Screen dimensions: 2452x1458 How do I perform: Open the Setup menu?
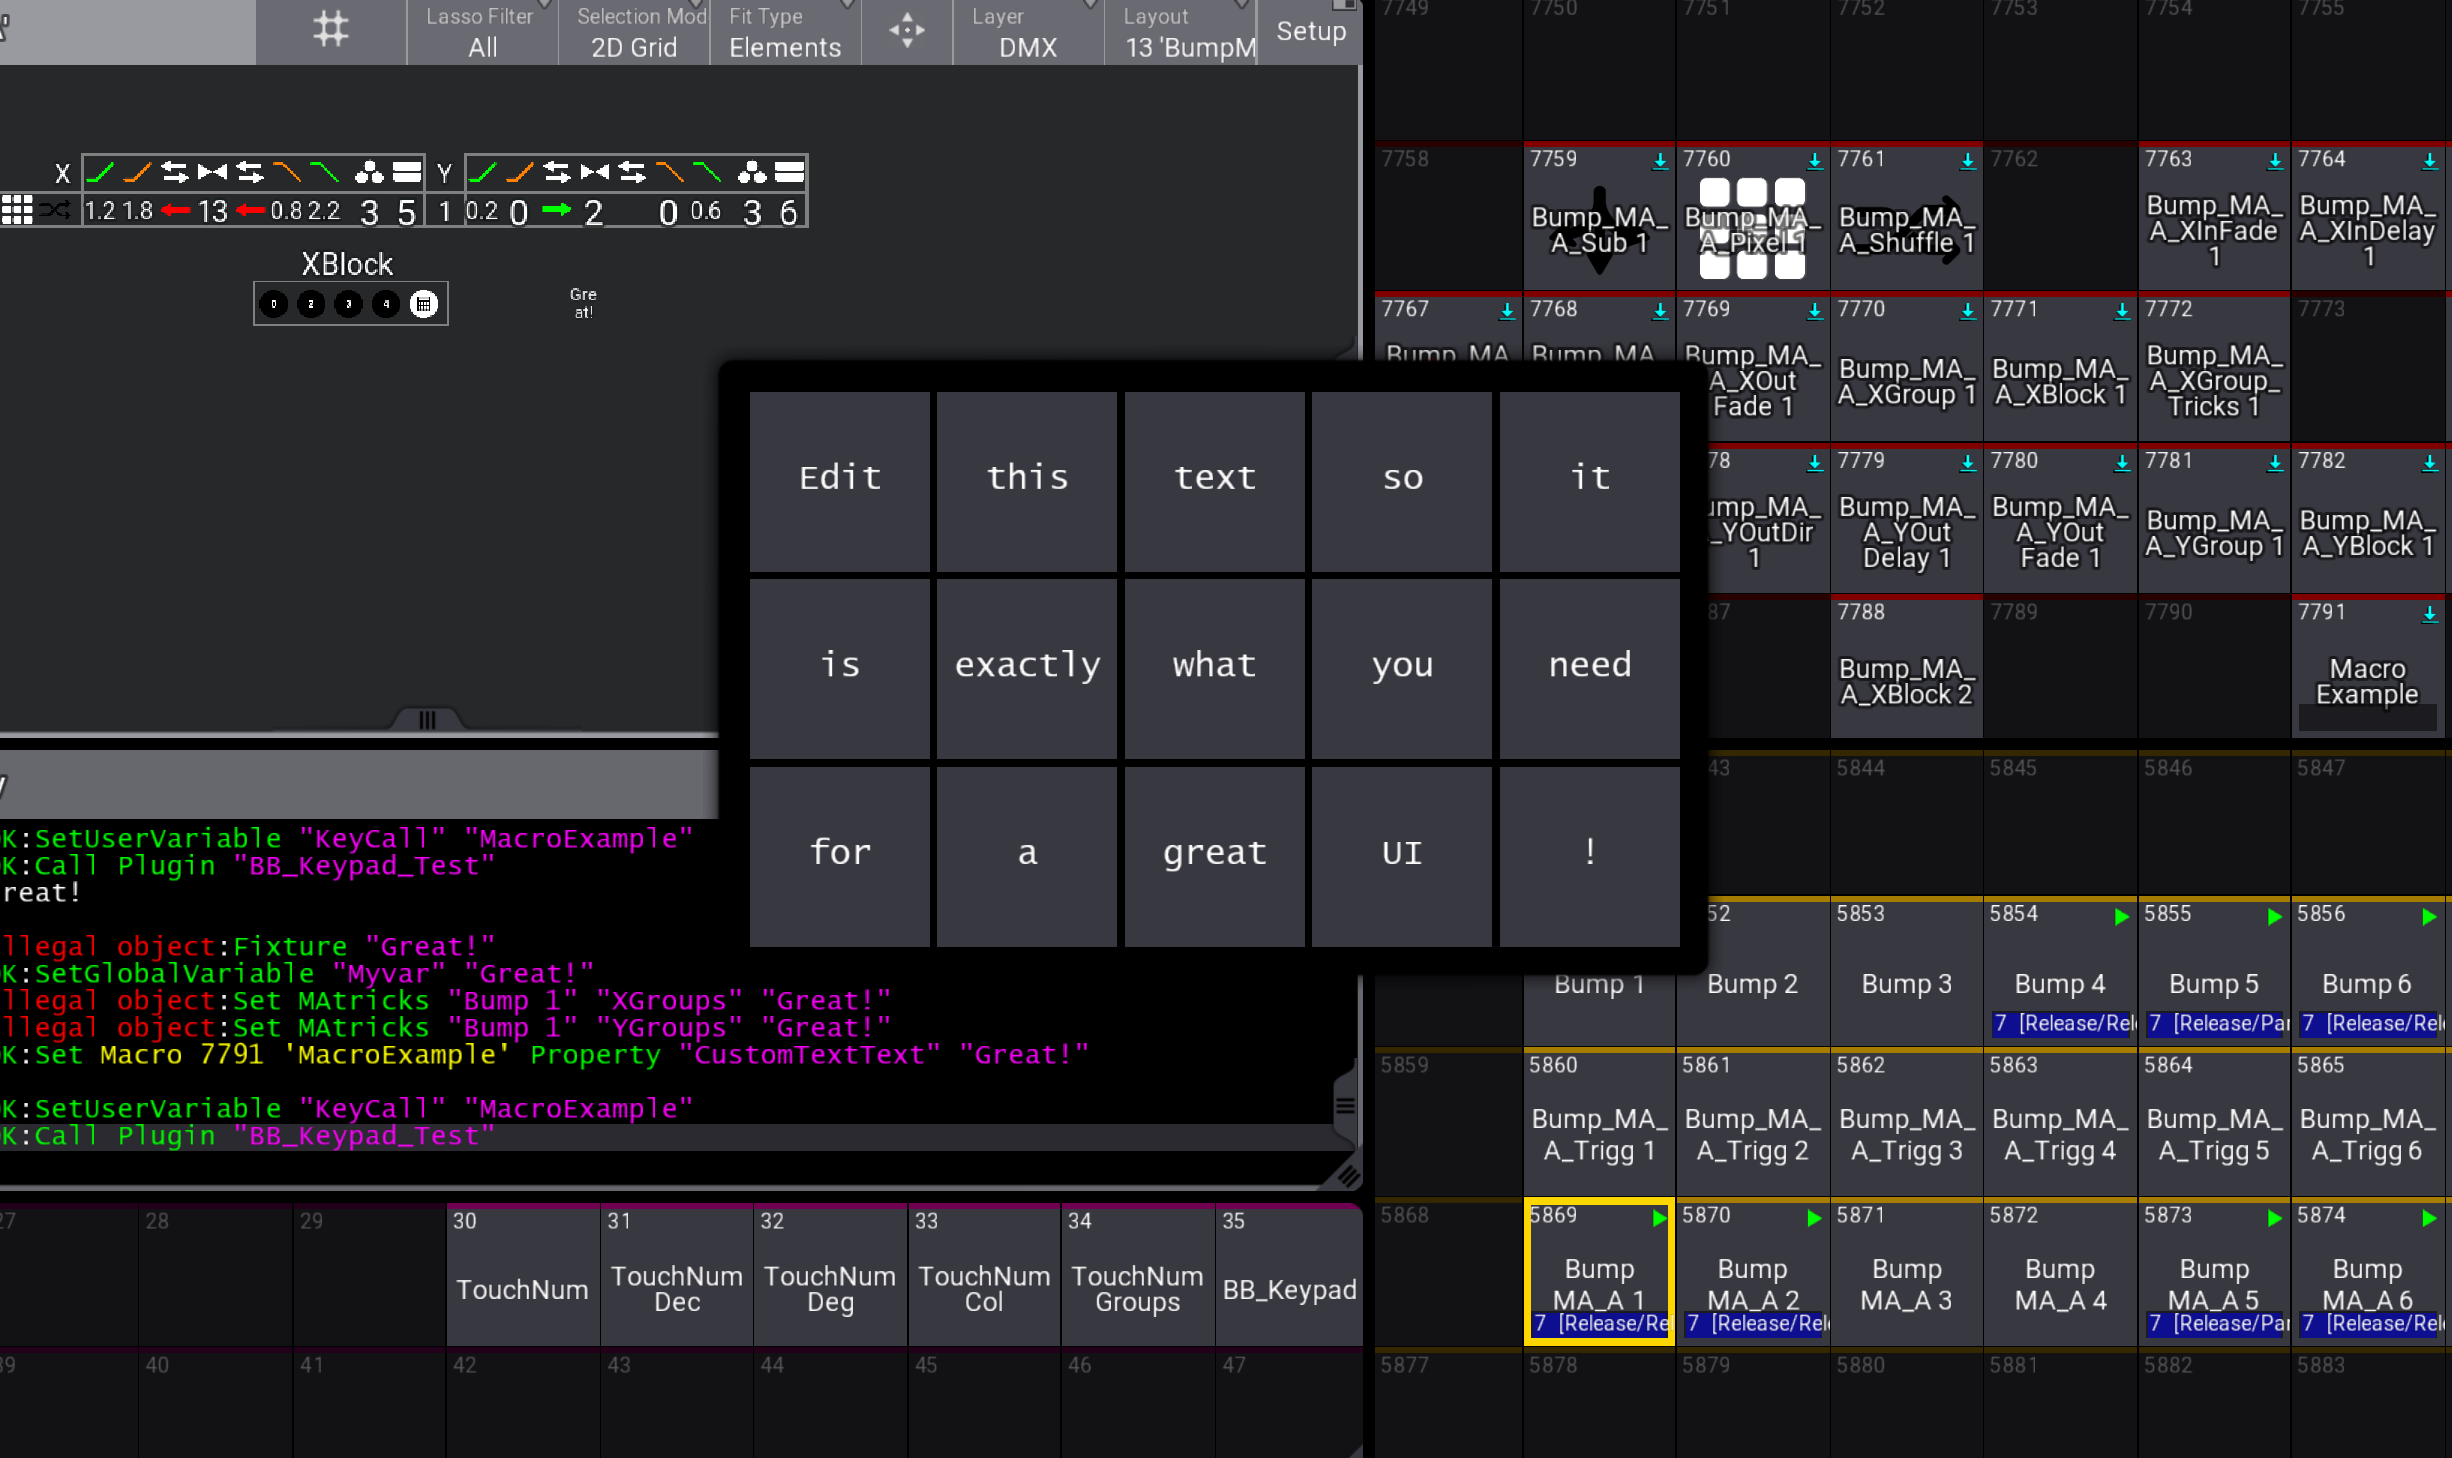pos(1310,32)
